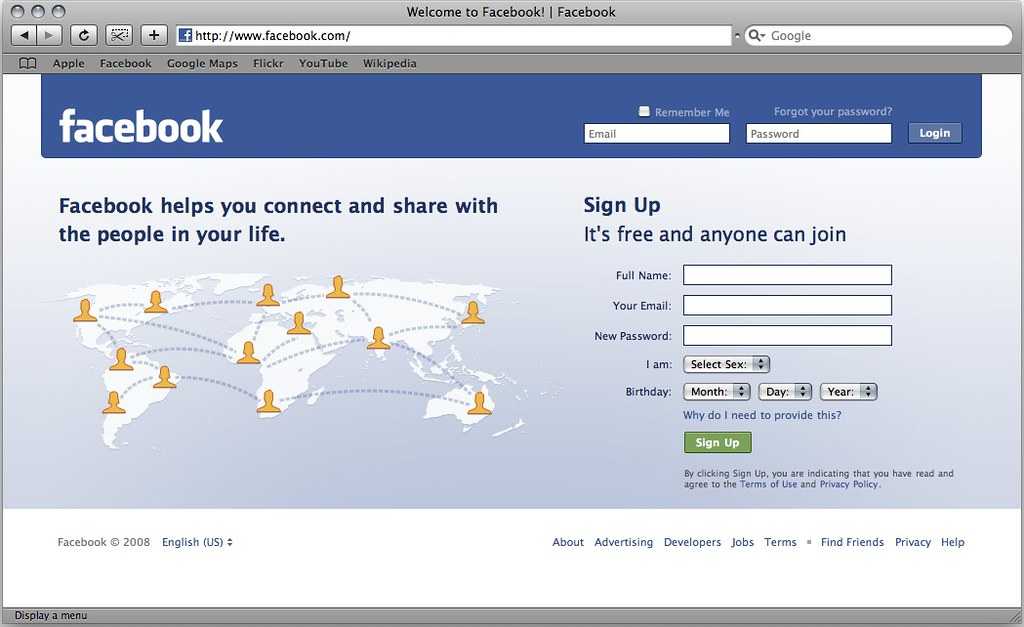This screenshot has height=627, width=1024.
Task: Click the Login button
Action: coord(935,133)
